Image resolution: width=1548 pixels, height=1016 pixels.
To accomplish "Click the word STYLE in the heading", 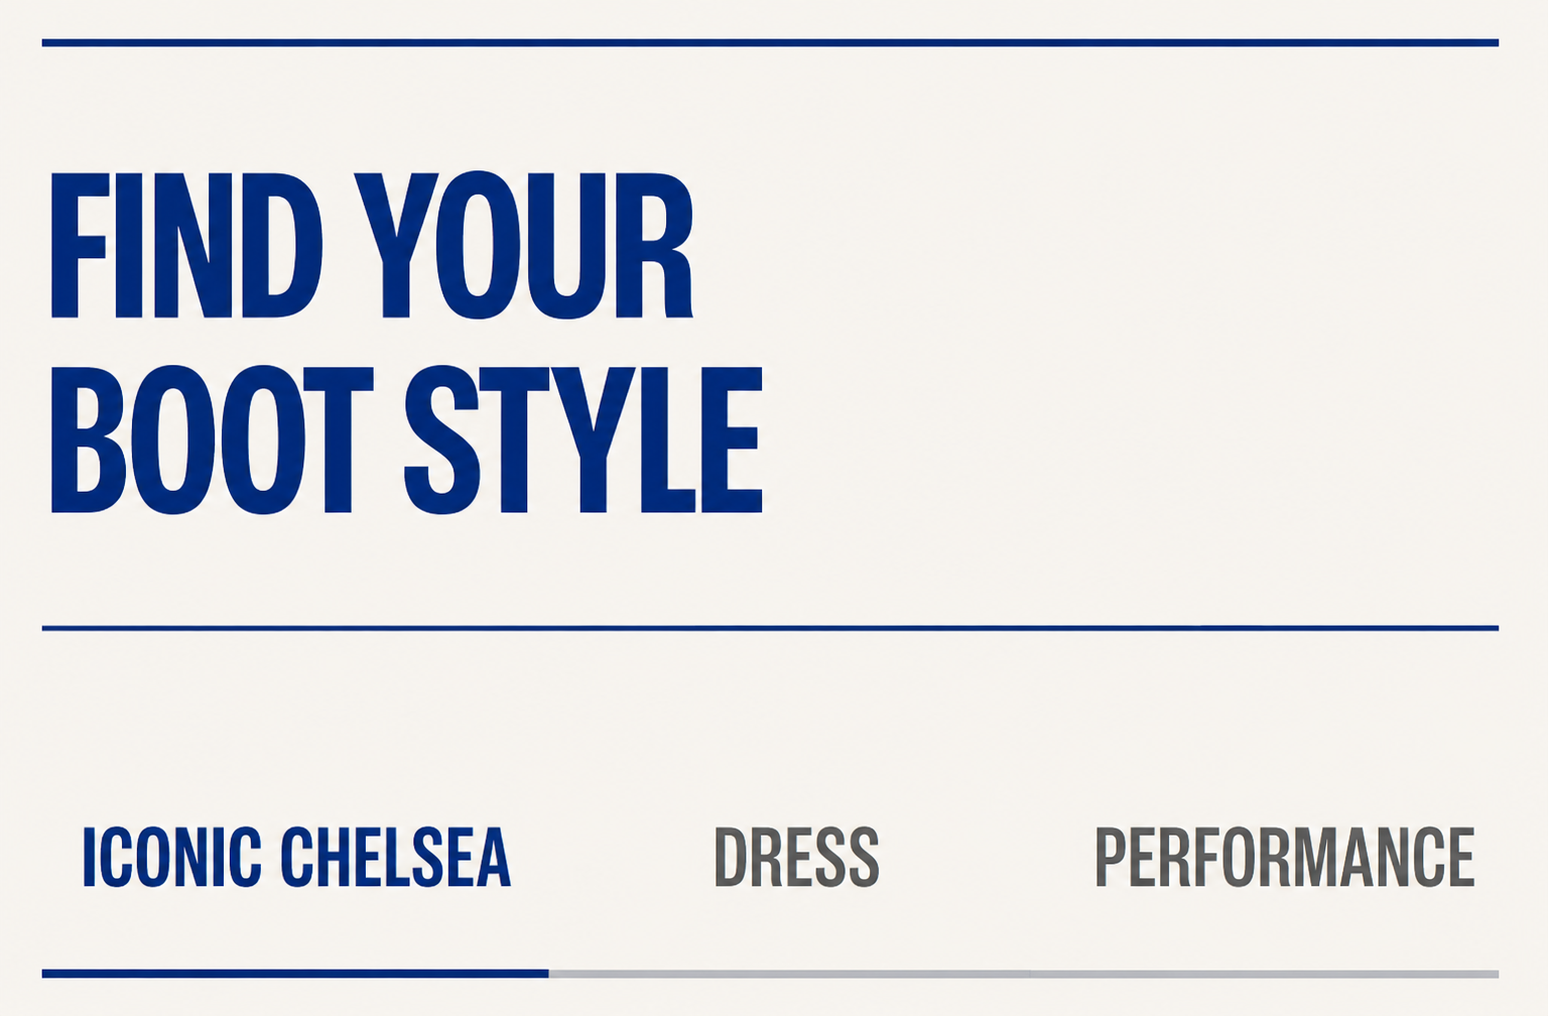I will coord(583,439).
